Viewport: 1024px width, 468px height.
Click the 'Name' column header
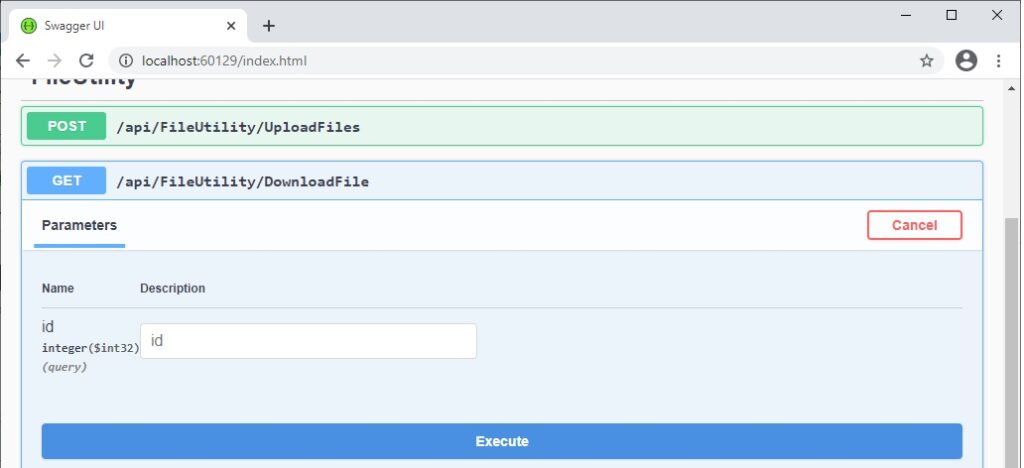pos(57,288)
